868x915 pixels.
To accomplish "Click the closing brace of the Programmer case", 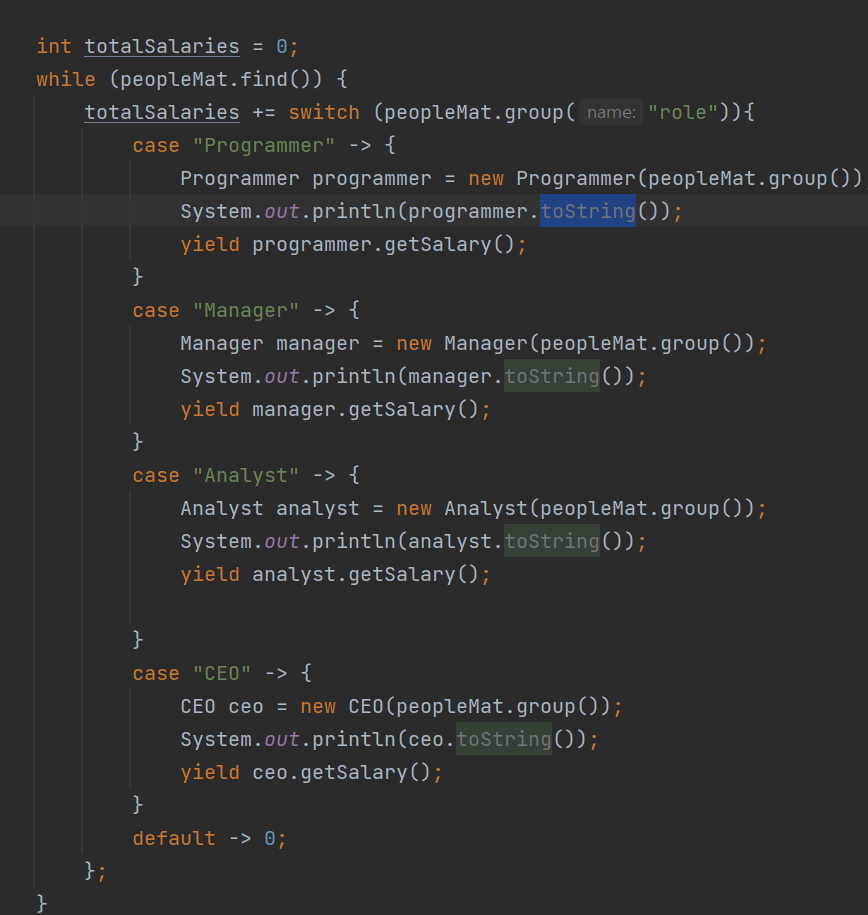I will coord(138,276).
